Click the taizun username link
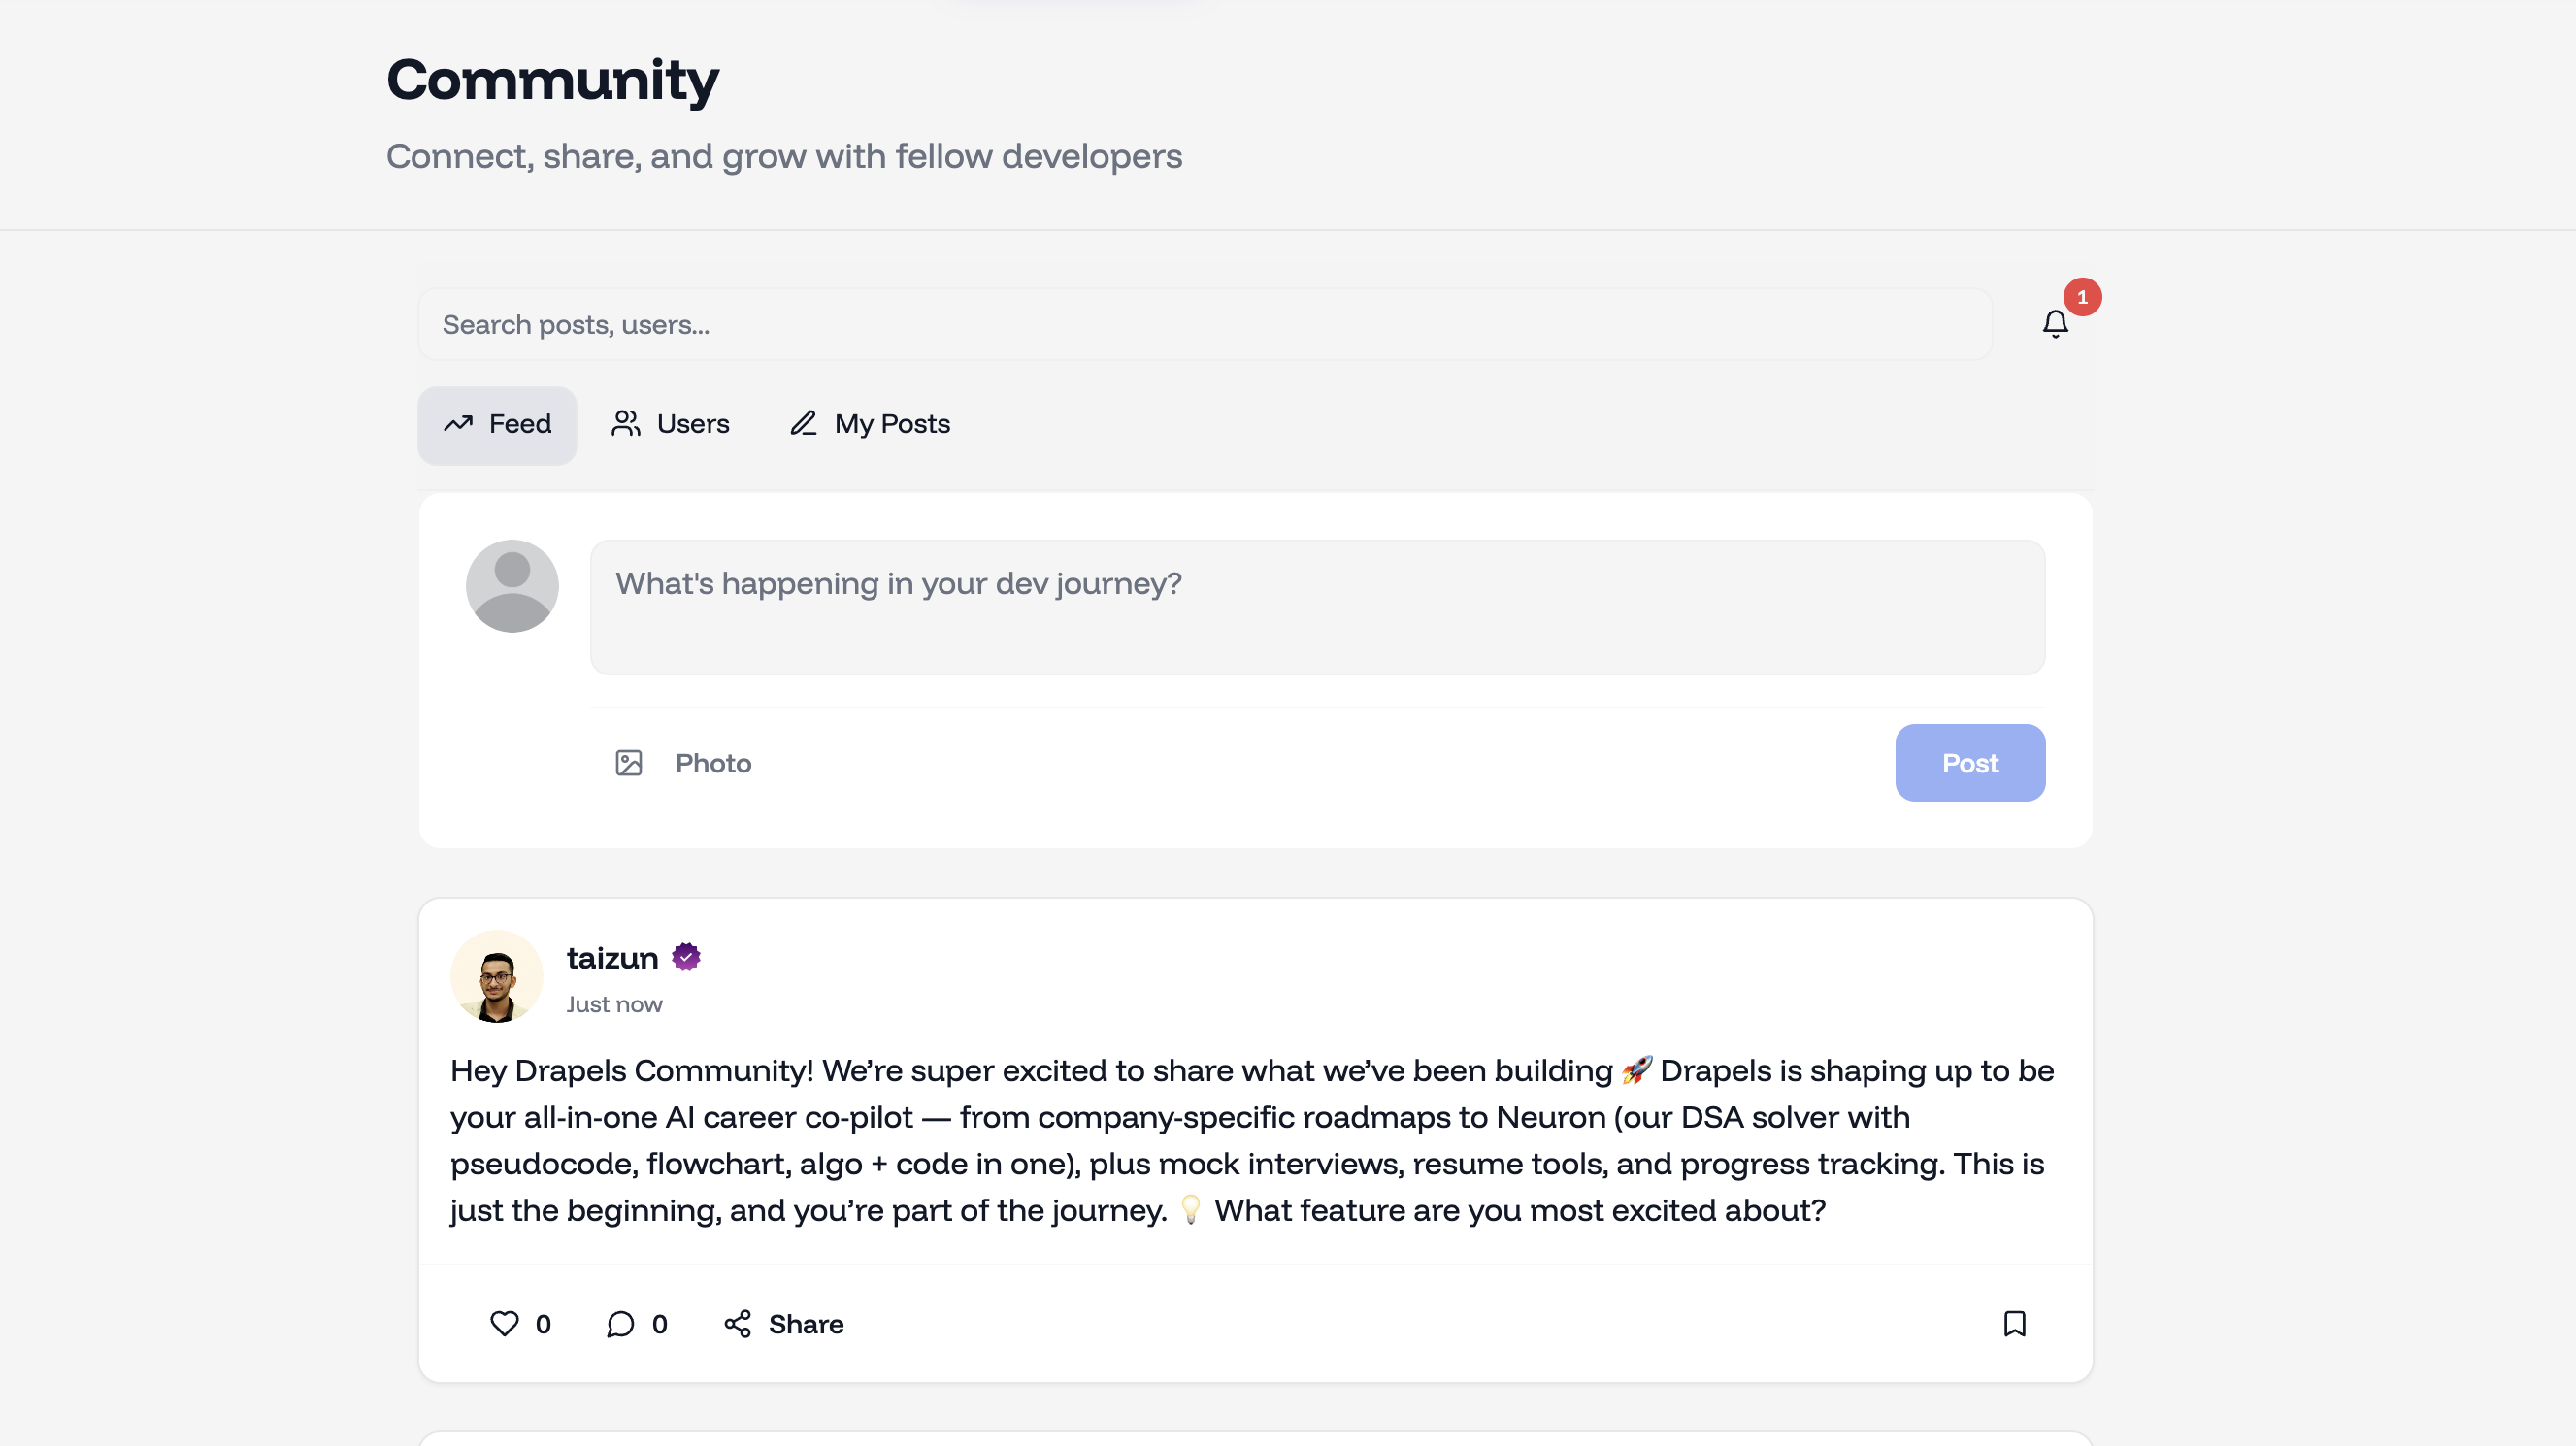The width and height of the screenshot is (2576, 1446). point(612,958)
